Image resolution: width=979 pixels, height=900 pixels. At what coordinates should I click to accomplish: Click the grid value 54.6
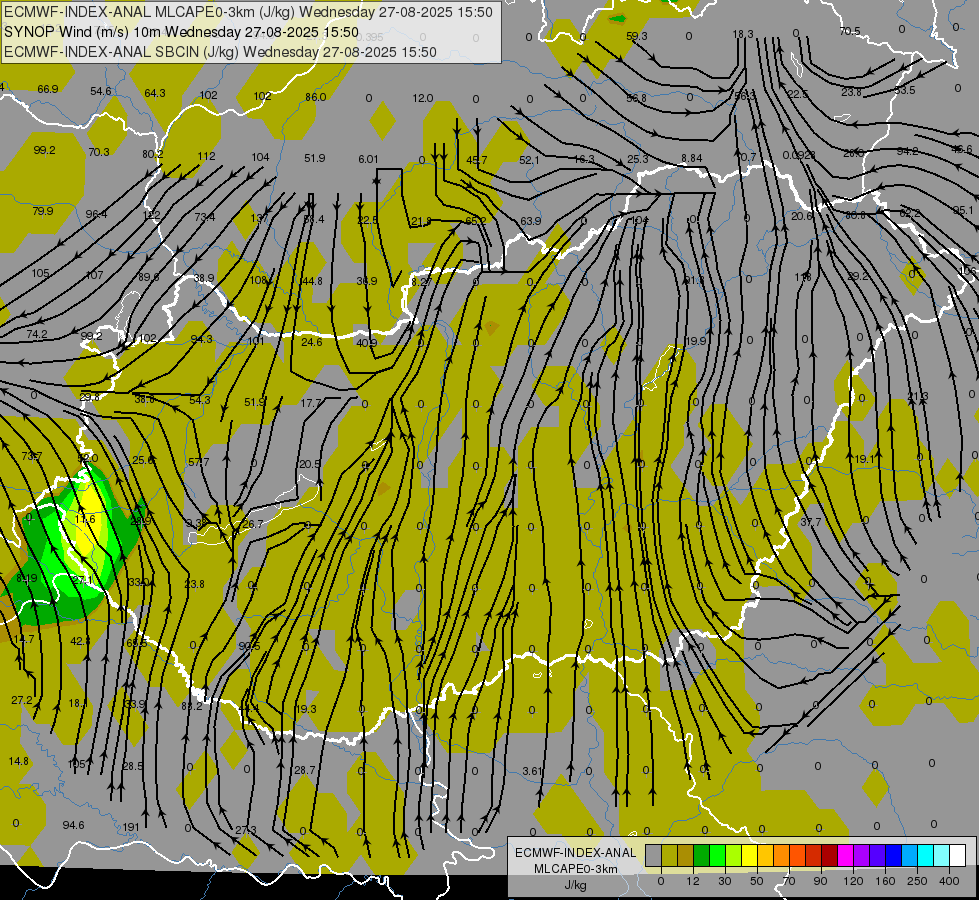[x=101, y=91]
